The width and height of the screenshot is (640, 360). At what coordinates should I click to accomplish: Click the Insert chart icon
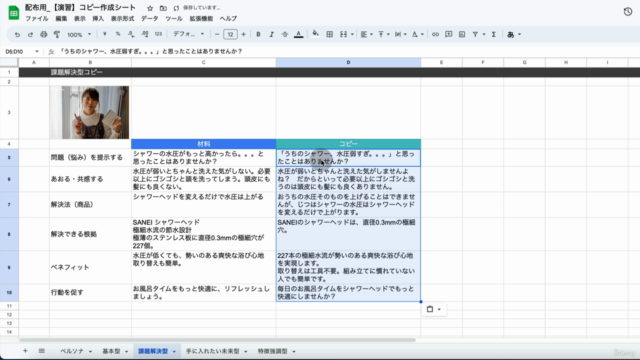pyautogui.click(x=462, y=34)
